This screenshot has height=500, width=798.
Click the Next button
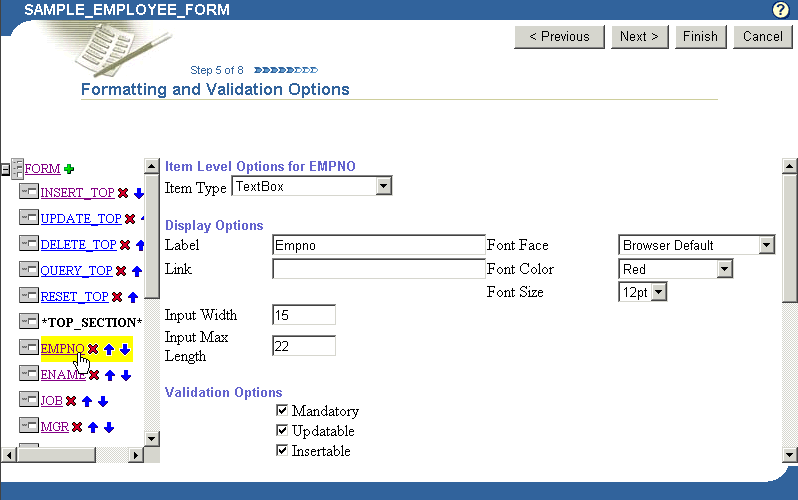coord(640,37)
